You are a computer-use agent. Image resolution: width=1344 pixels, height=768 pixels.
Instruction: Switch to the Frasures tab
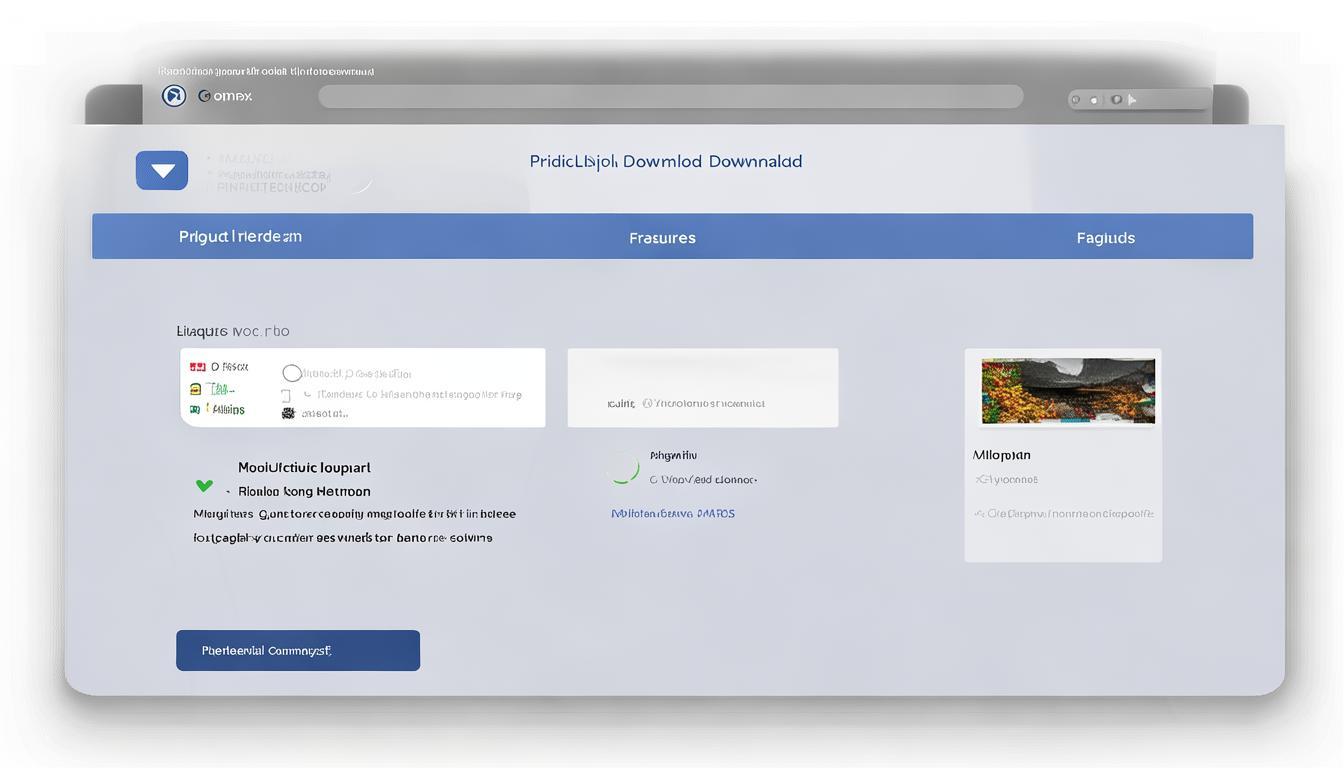[662, 238]
